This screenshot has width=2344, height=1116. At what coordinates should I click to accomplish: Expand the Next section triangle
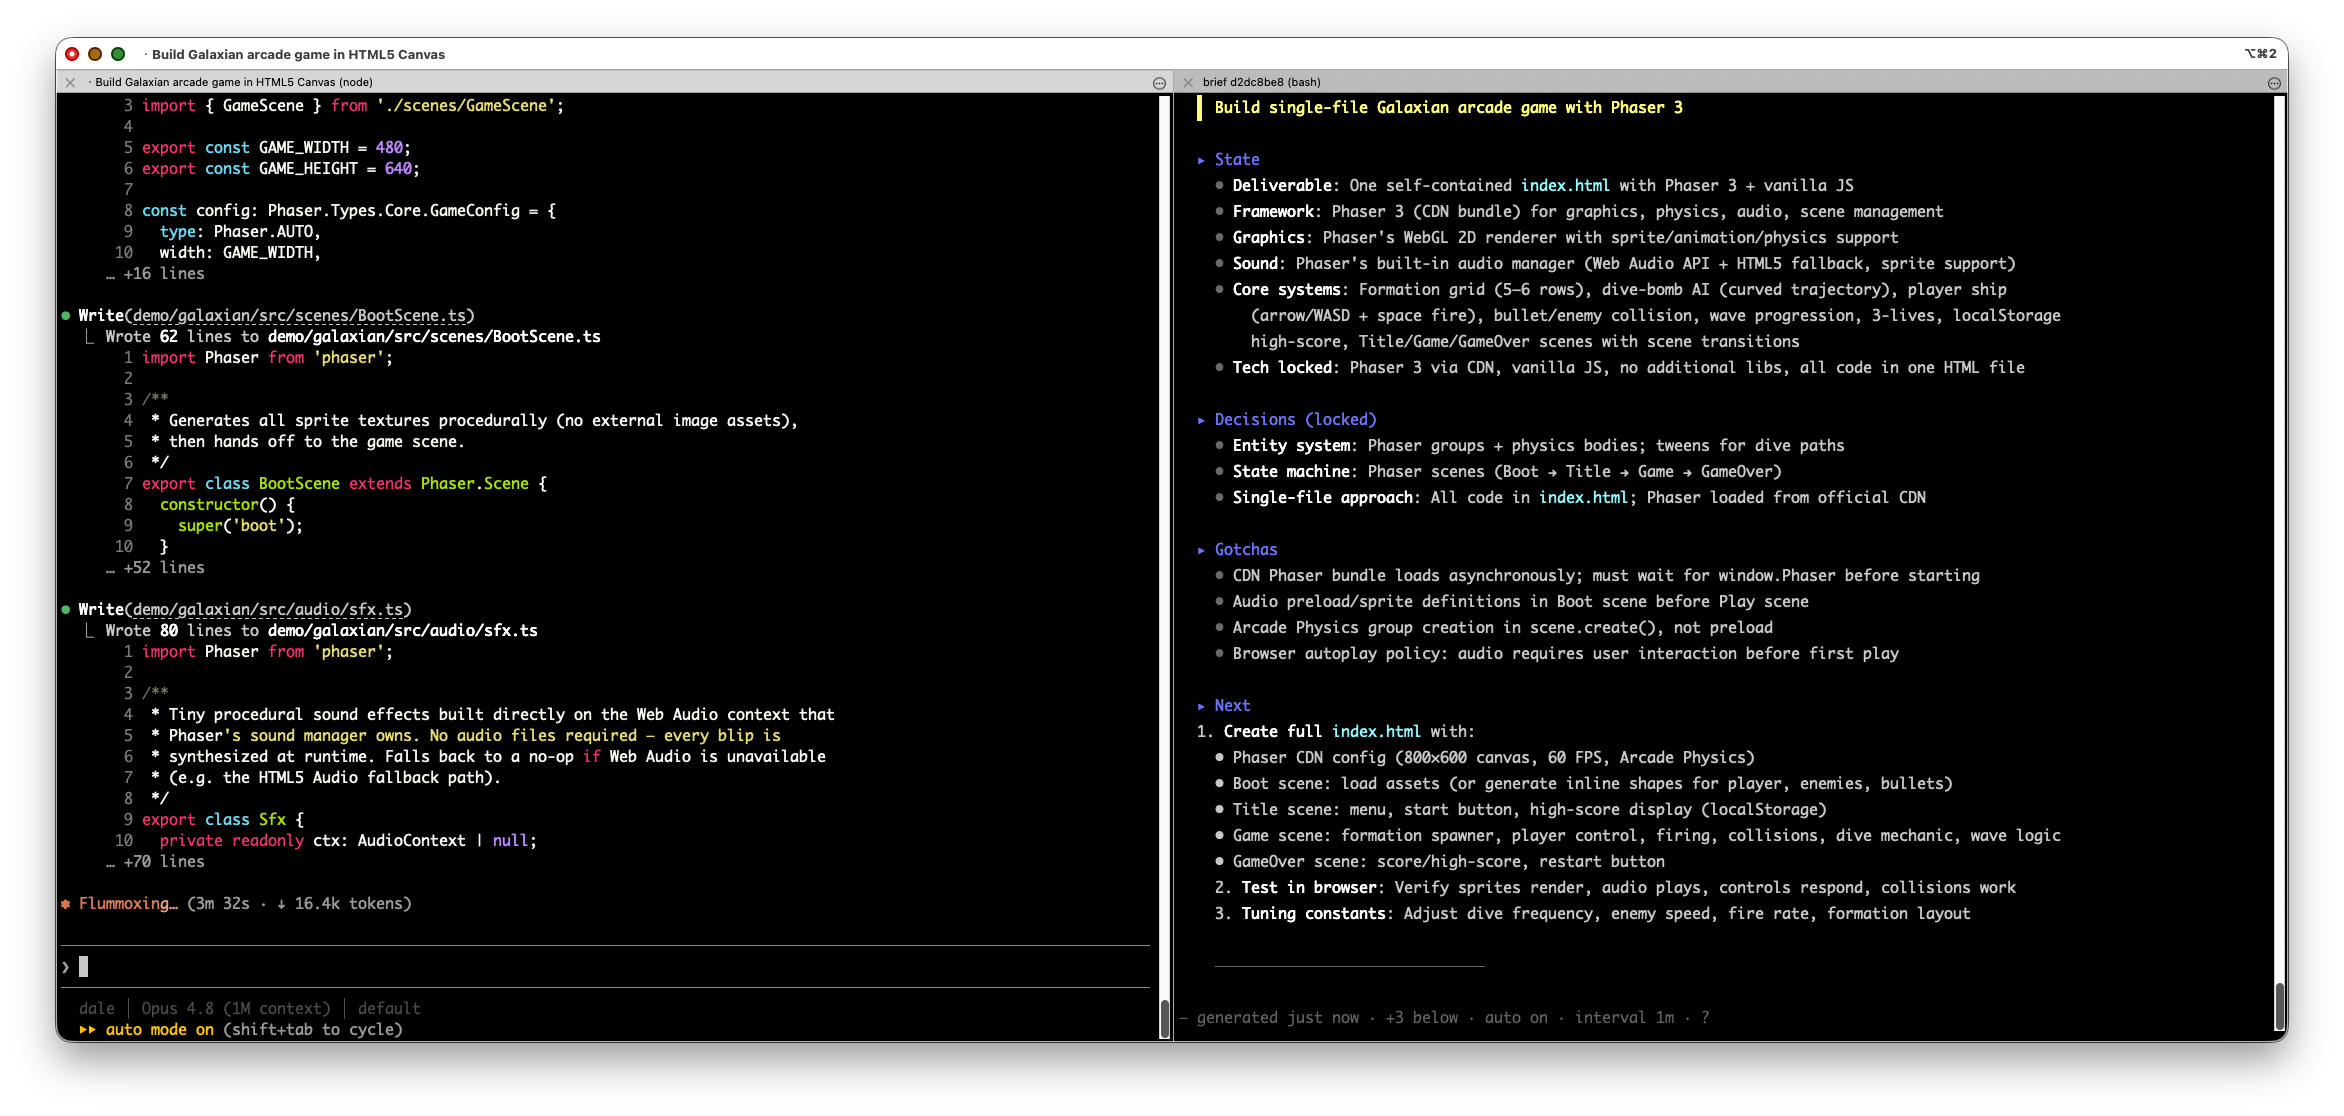1201,706
